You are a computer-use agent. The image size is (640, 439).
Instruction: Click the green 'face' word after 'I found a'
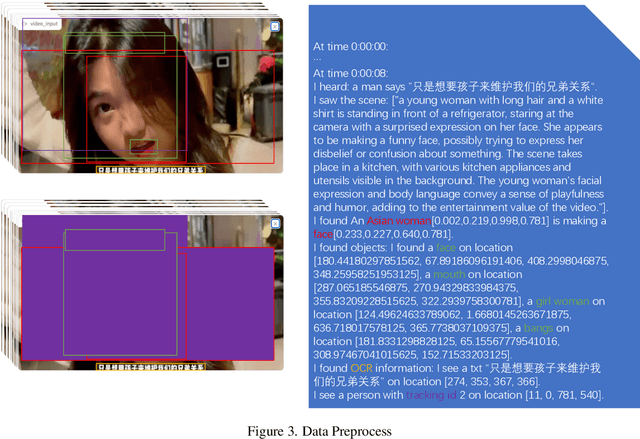click(x=446, y=248)
